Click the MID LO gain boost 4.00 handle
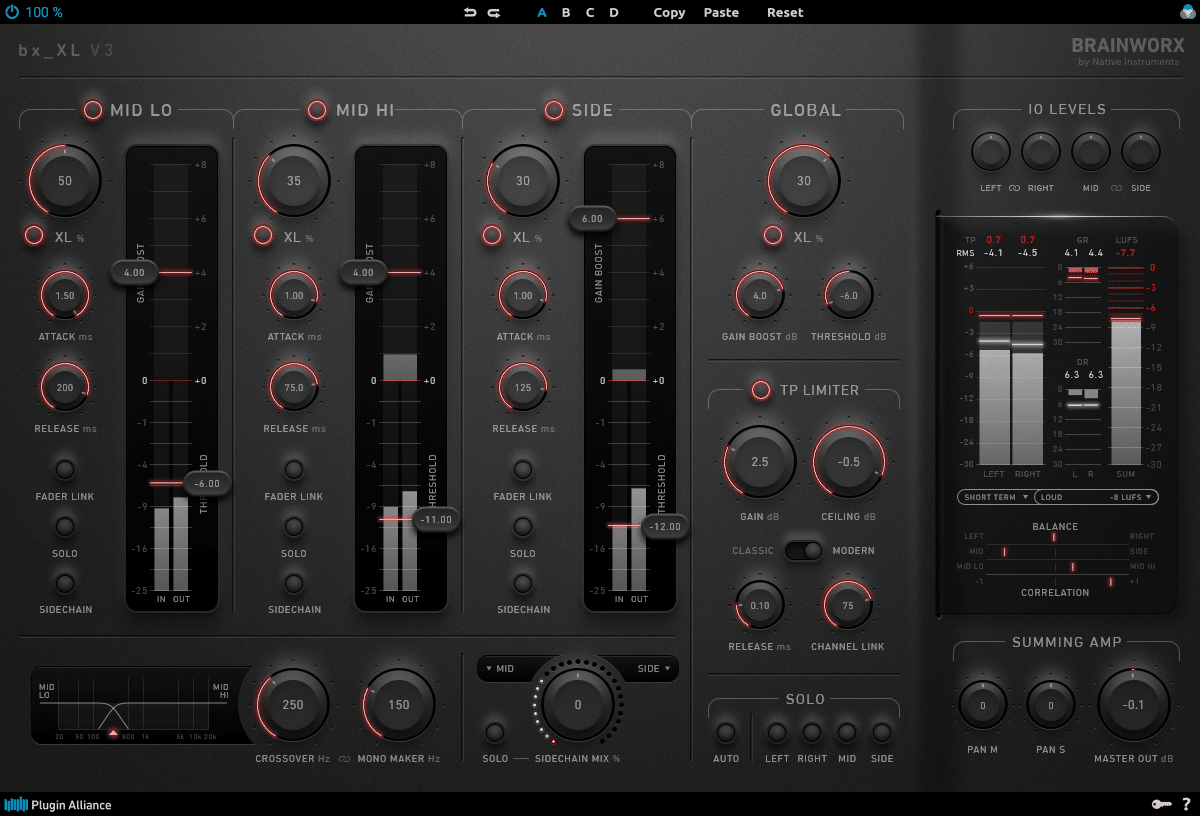The image size is (1200, 816). [134, 272]
